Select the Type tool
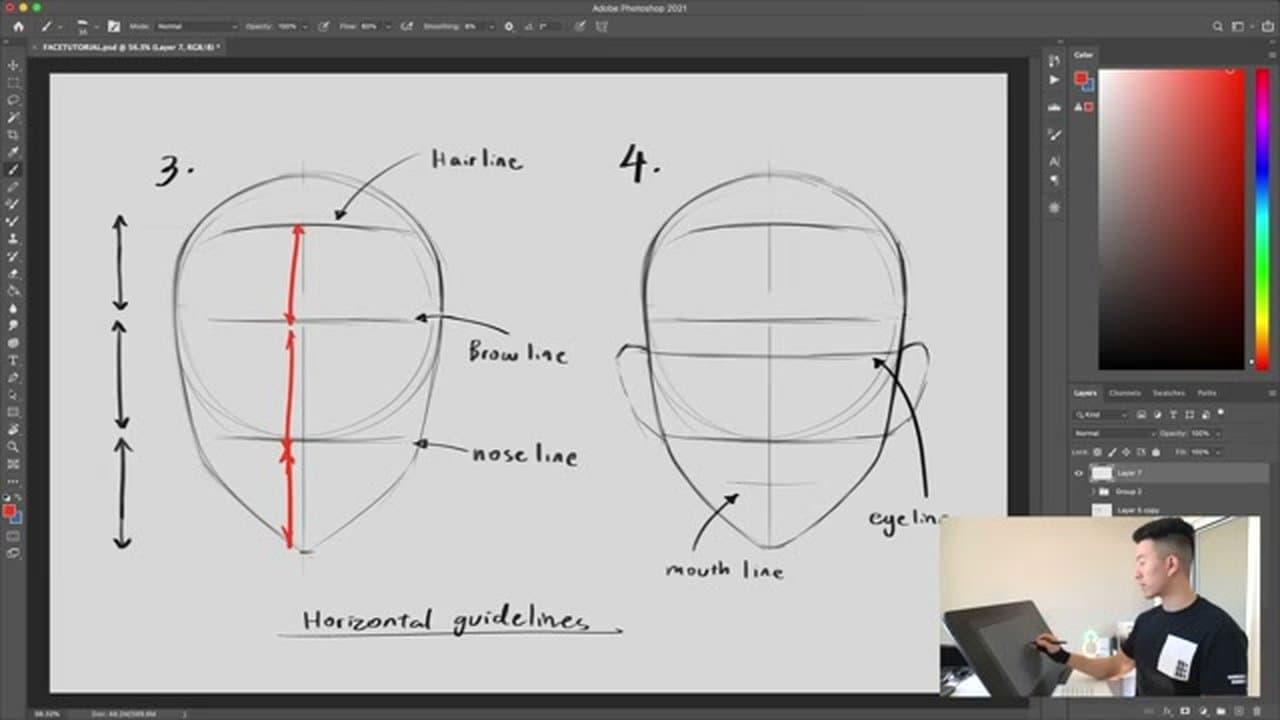Viewport: 1280px width, 720px height. pos(13,360)
